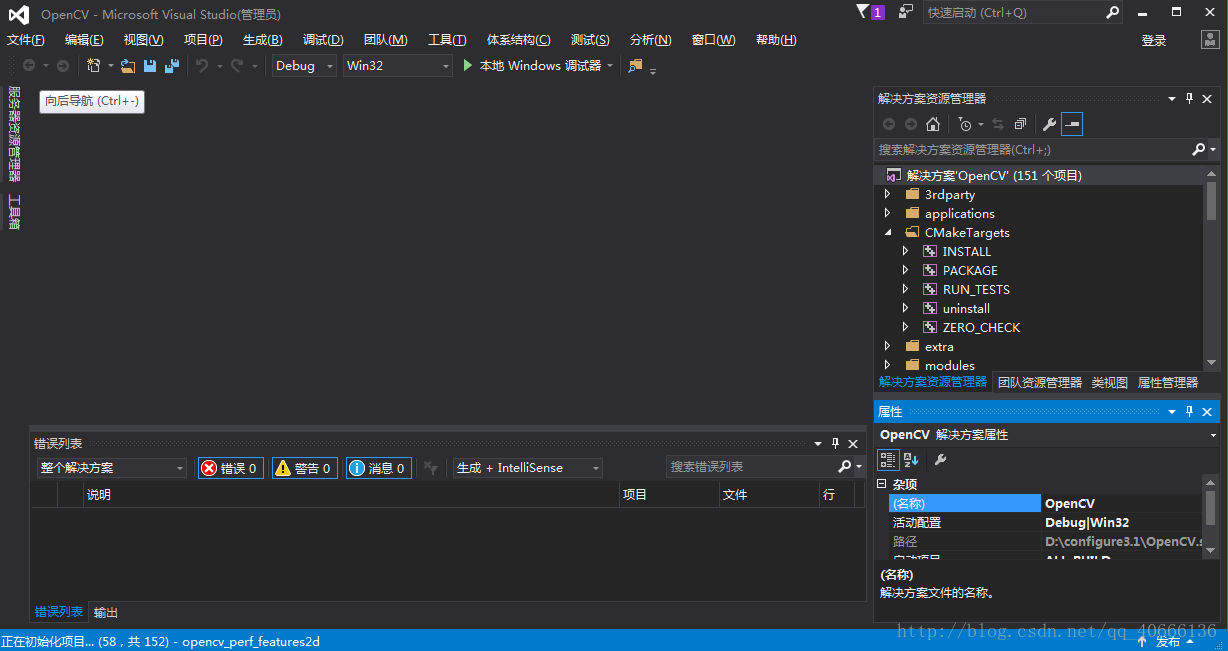Open the OpenCV 解决方案属性 object dropdown
The image size is (1228, 651).
click(1047, 435)
